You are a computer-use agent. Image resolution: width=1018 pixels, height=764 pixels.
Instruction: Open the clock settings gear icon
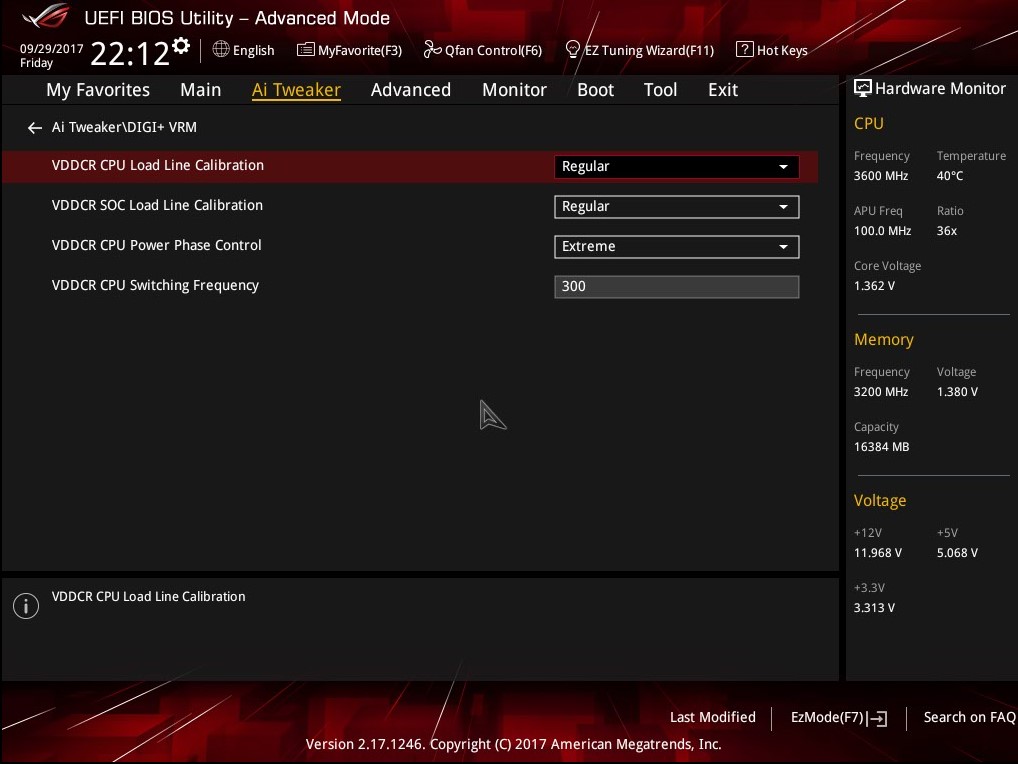181,45
